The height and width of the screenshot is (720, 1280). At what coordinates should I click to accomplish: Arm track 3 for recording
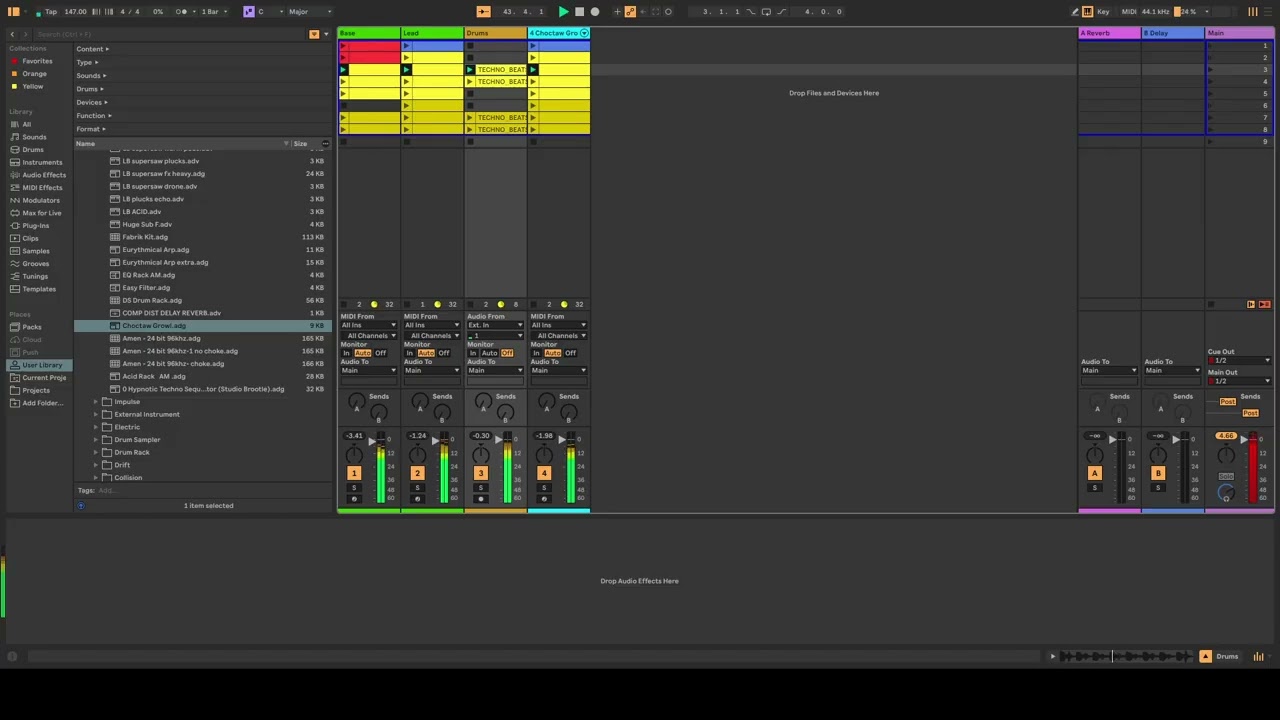[x=481, y=499]
